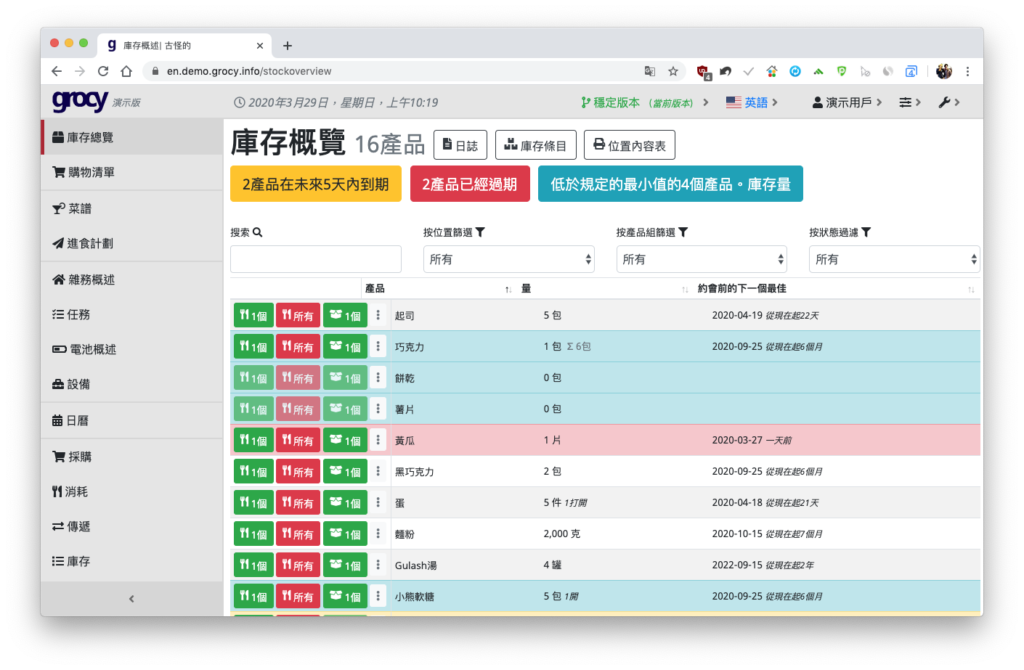The width and height of the screenshot is (1024, 670).
Task: Open 傳遞 transfer in sidebar
Action: [132, 526]
